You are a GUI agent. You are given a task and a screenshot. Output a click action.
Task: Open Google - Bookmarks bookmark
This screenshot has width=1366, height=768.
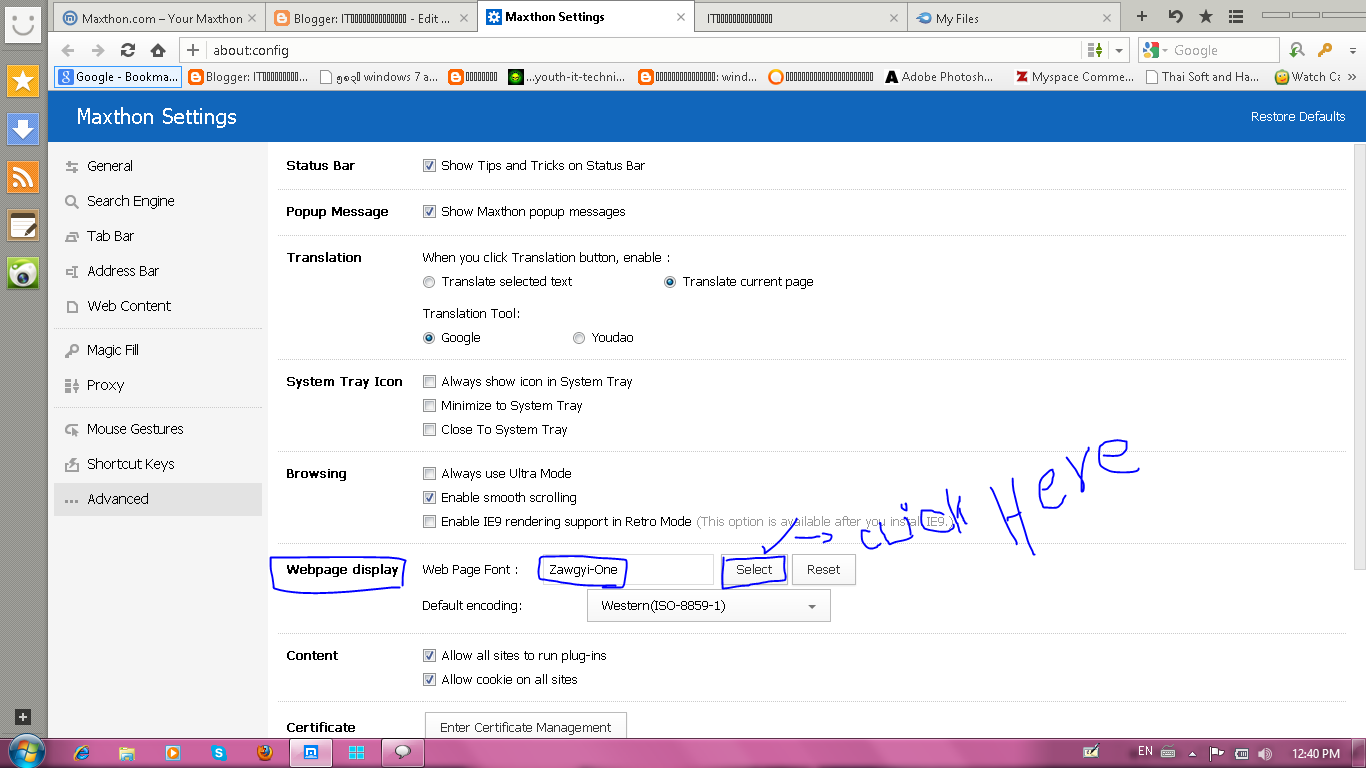click(x=118, y=77)
